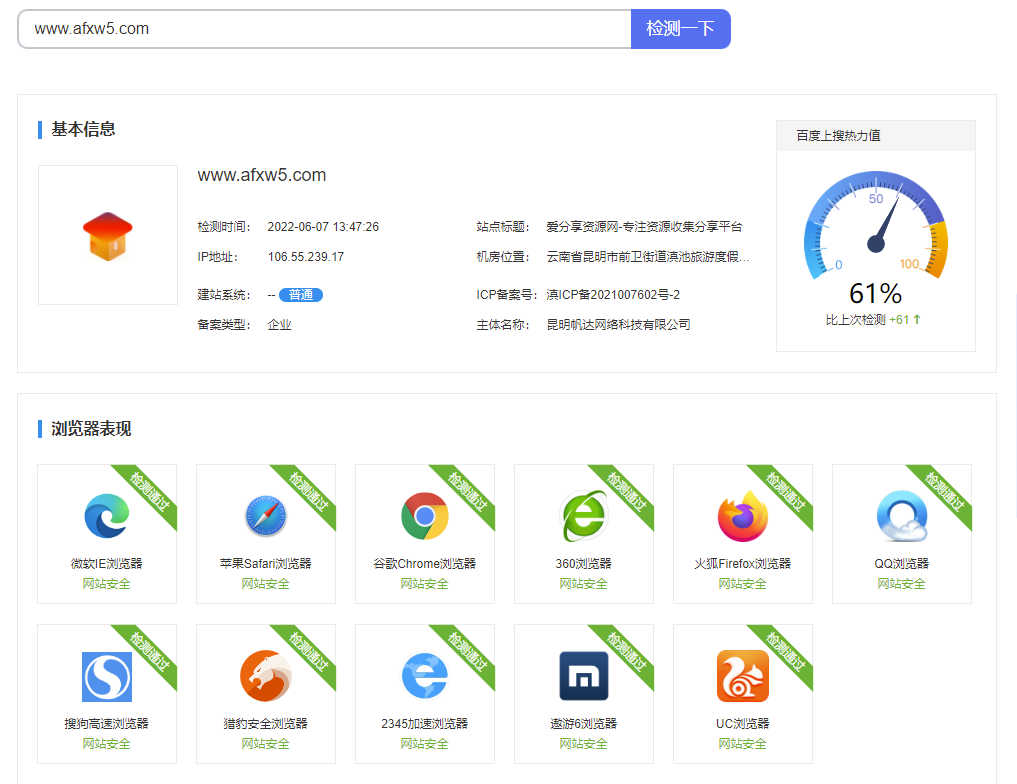The image size is (1017, 784).
Task: Click the truncated 机房位置 value text
Action: coord(648,257)
